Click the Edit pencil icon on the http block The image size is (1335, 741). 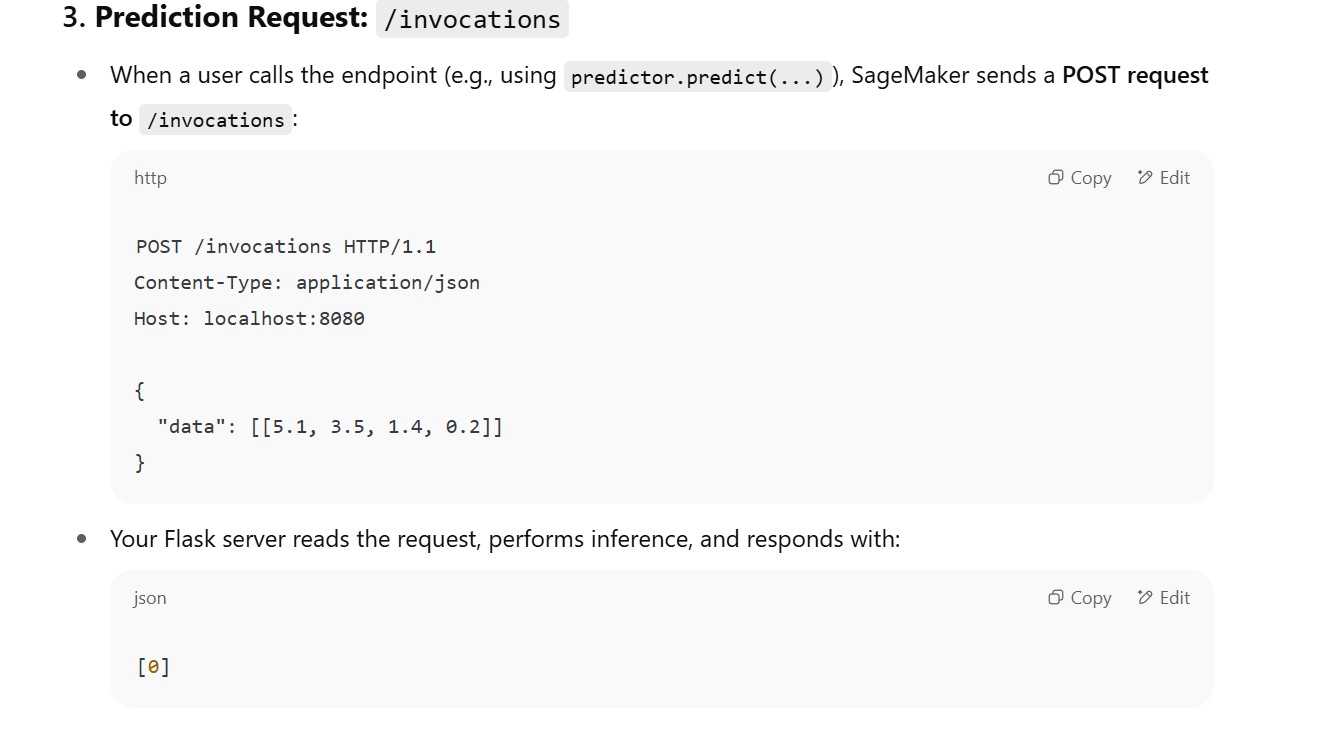(x=1145, y=178)
